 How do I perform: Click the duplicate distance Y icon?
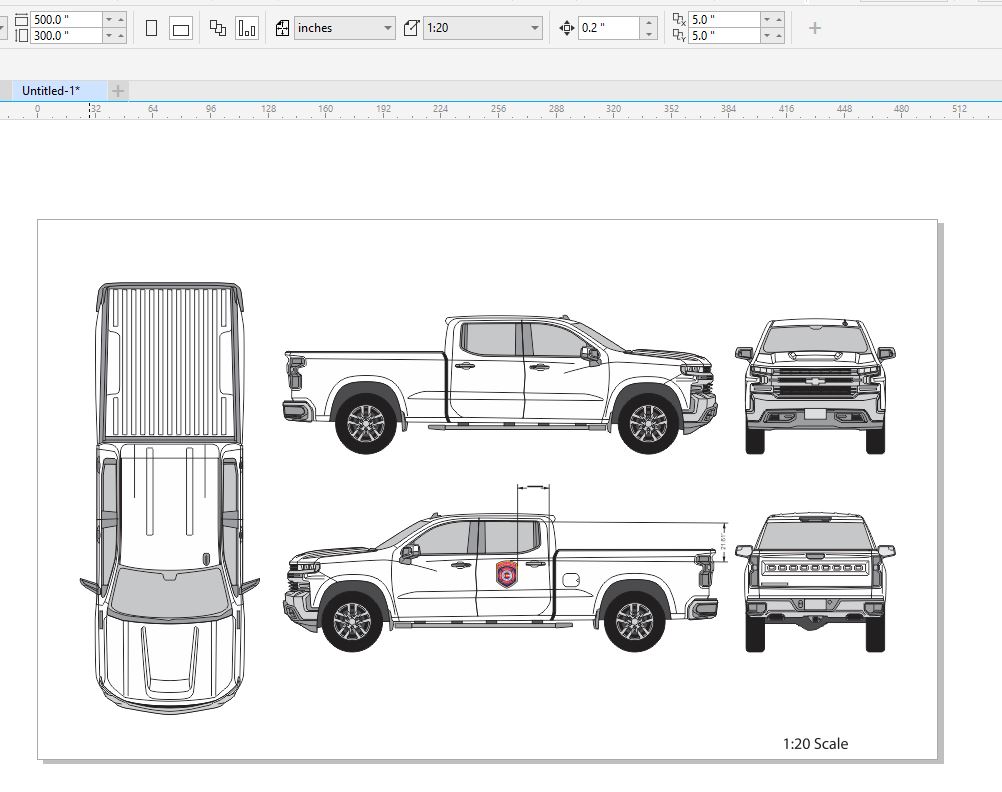point(679,36)
